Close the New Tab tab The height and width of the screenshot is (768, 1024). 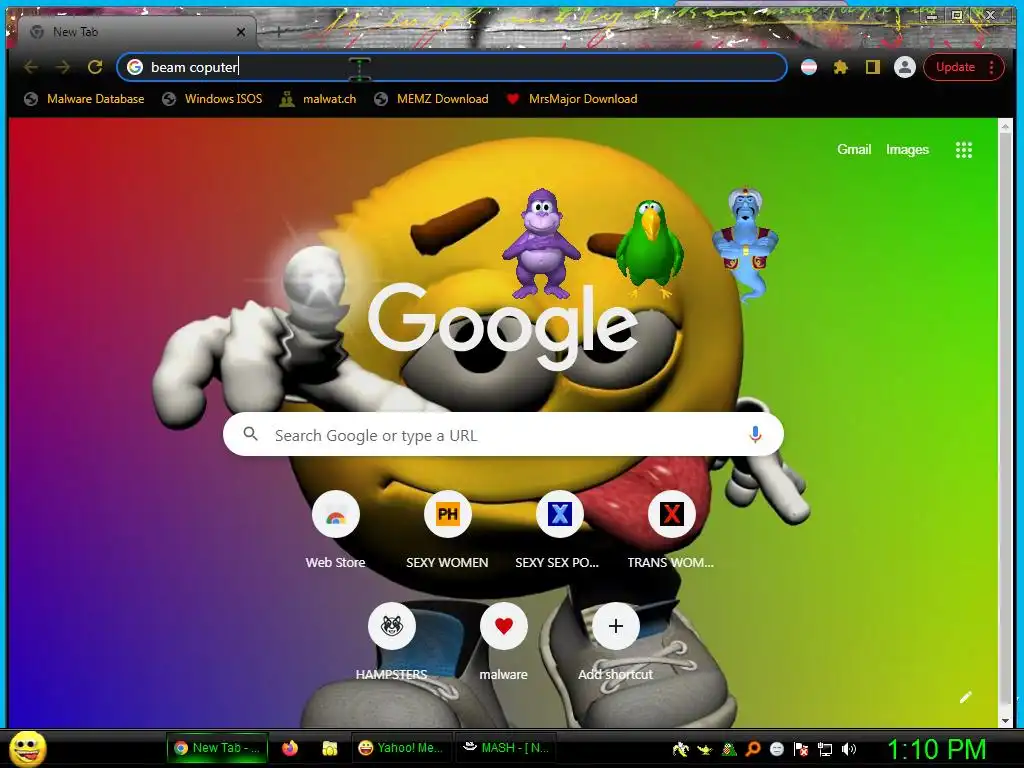click(241, 32)
